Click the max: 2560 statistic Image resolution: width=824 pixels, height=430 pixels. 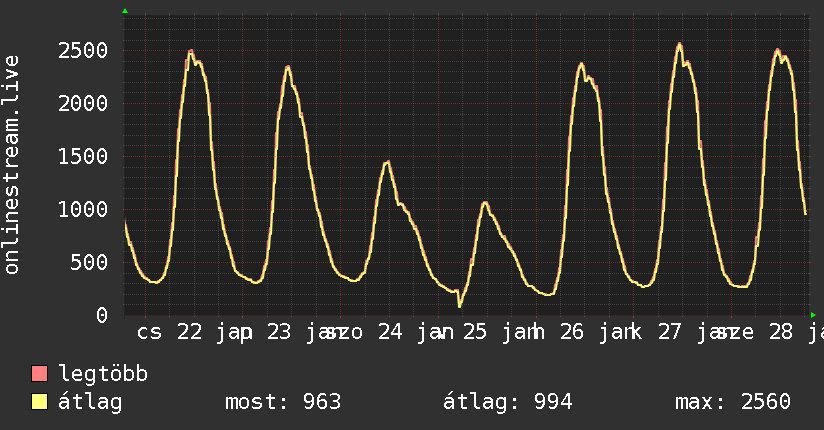pyautogui.click(x=733, y=402)
